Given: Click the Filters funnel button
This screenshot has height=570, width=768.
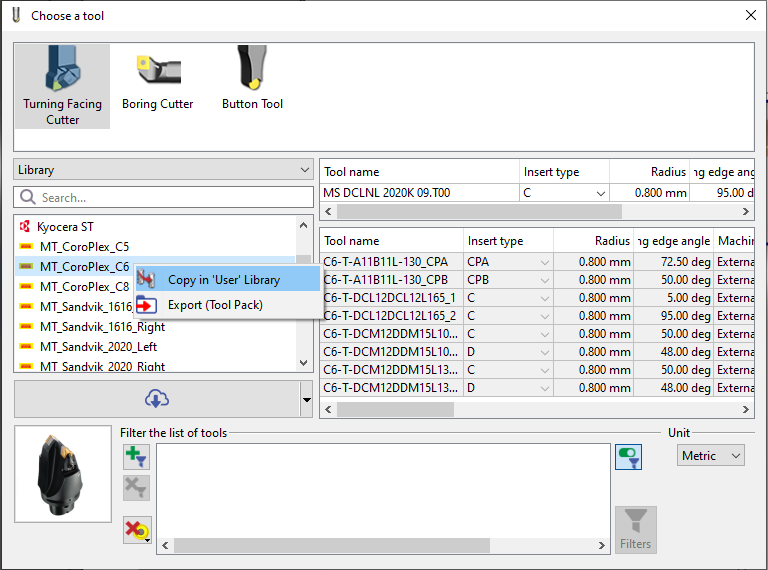Looking at the screenshot, I should (x=635, y=530).
